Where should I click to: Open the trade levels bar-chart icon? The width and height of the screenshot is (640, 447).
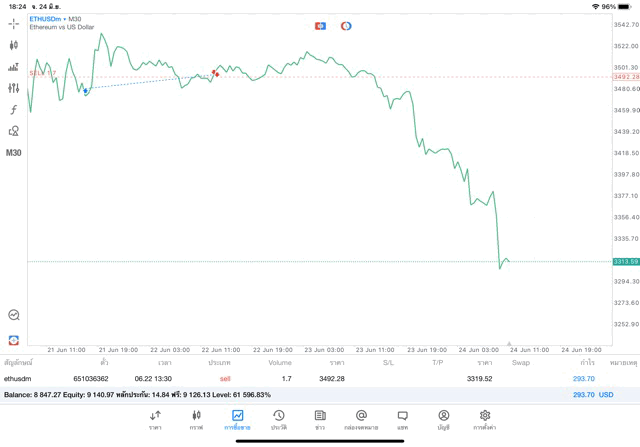pos(14,67)
